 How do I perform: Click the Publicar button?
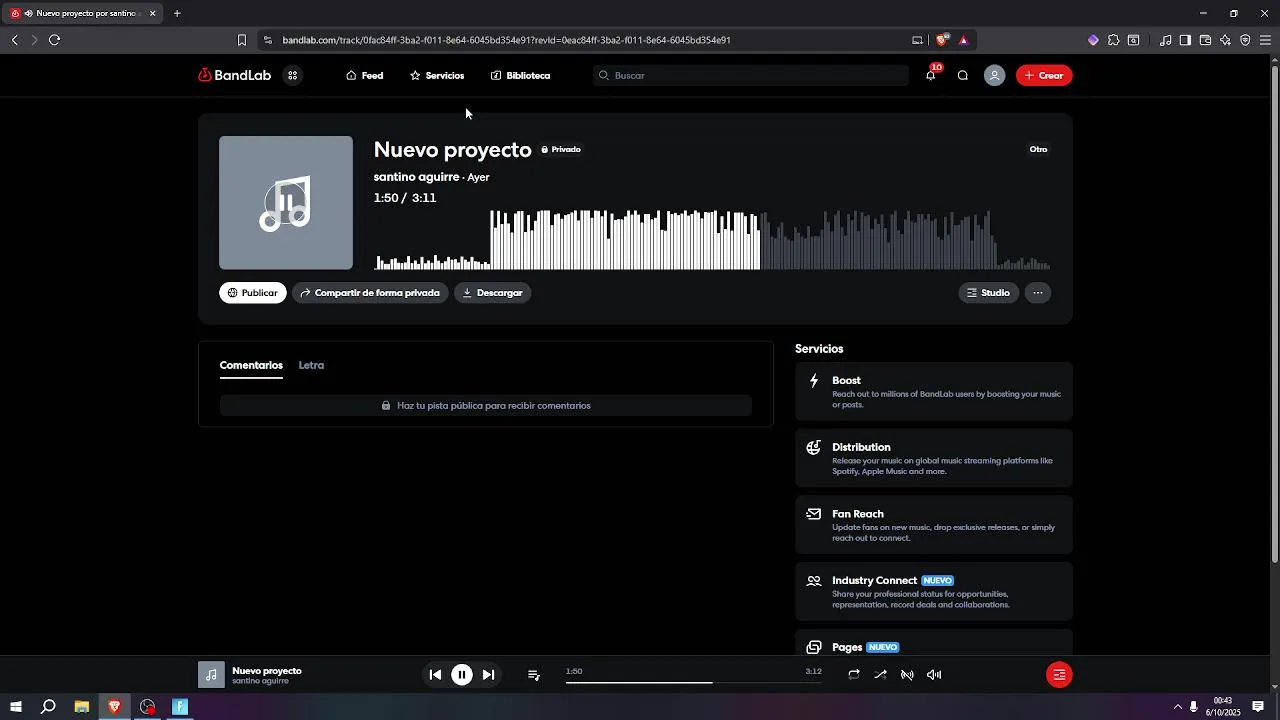253,293
